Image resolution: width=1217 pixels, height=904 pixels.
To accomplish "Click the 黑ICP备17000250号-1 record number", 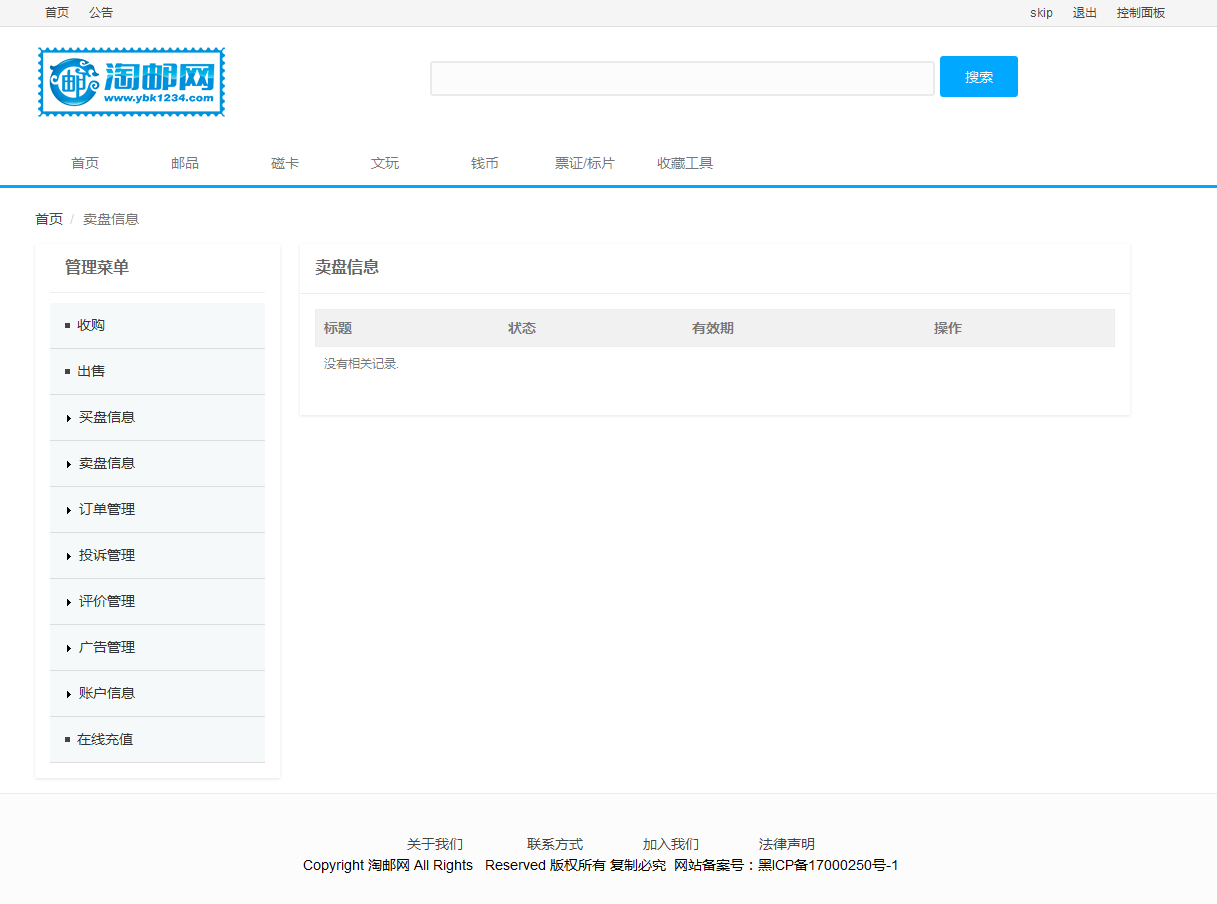I will point(828,865).
